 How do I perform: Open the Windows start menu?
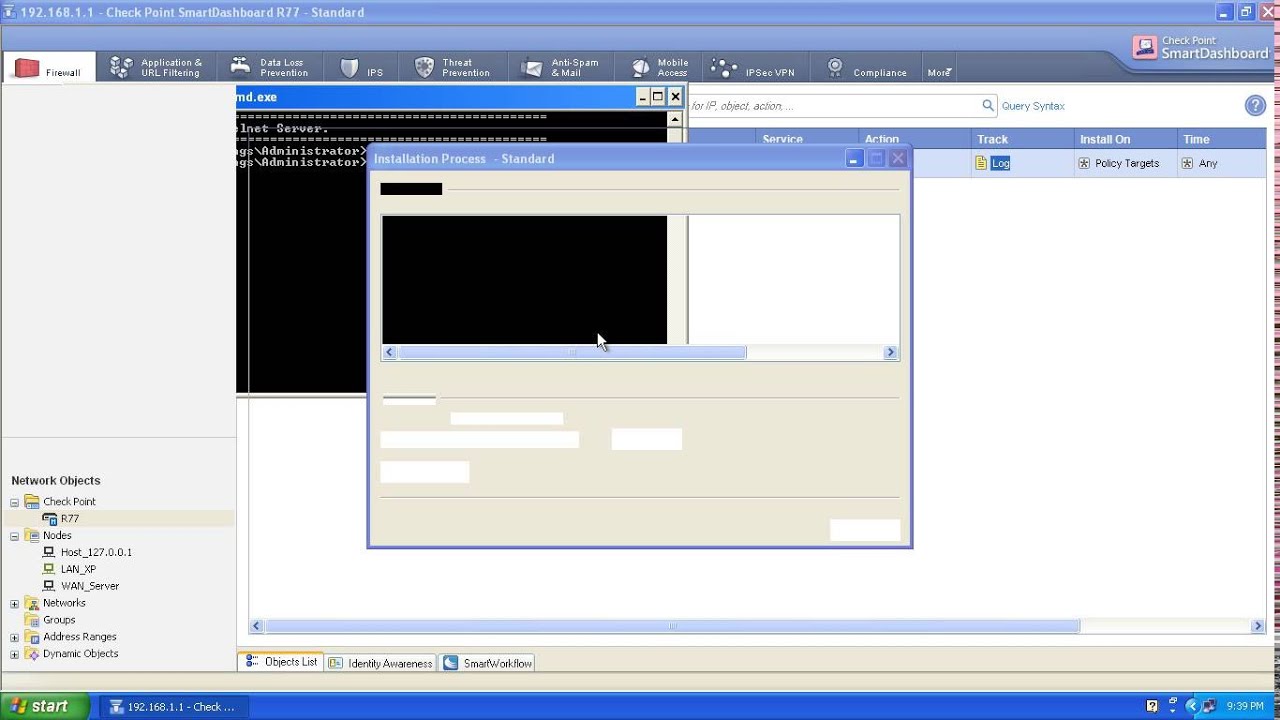(x=44, y=706)
